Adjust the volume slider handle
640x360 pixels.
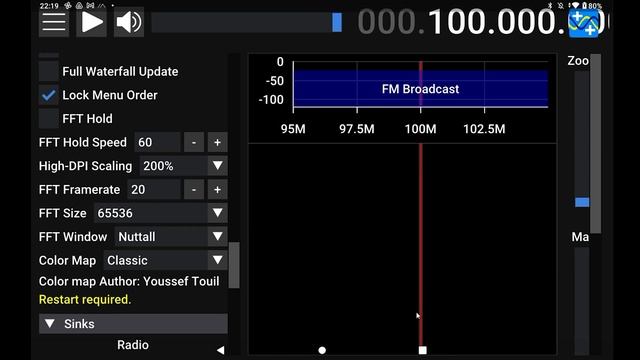tap(337, 22)
